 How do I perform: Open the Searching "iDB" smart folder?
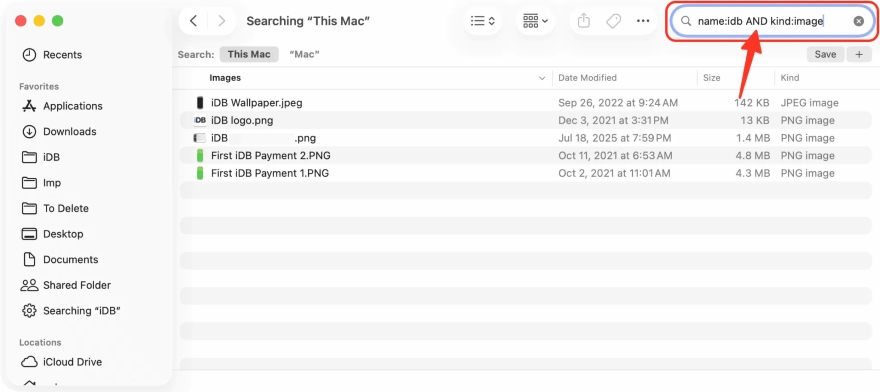tap(82, 311)
